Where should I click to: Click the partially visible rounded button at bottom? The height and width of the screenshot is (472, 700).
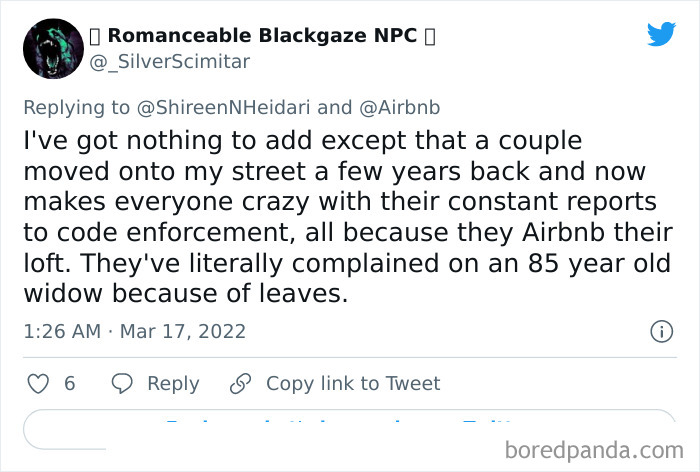(x=350, y=430)
